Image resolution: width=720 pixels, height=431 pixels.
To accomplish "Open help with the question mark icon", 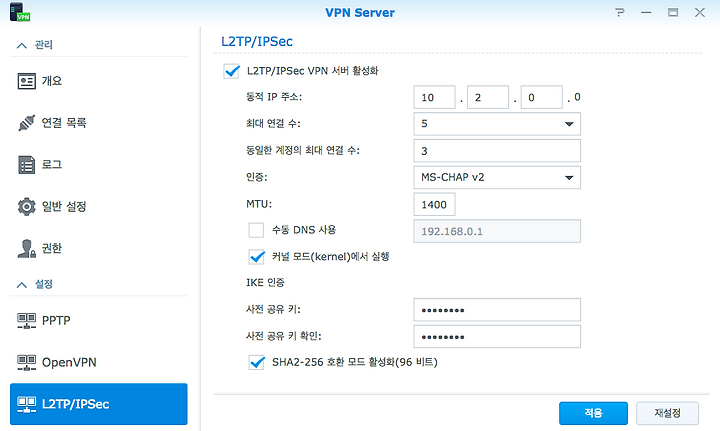I will [x=620, y=12].
